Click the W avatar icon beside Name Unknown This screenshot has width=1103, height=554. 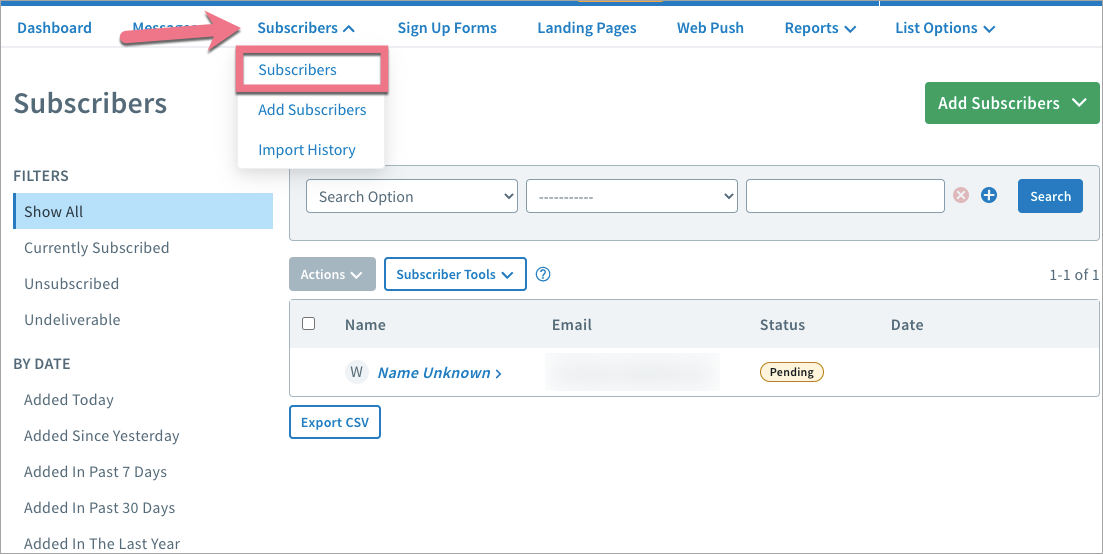(356, 372)
